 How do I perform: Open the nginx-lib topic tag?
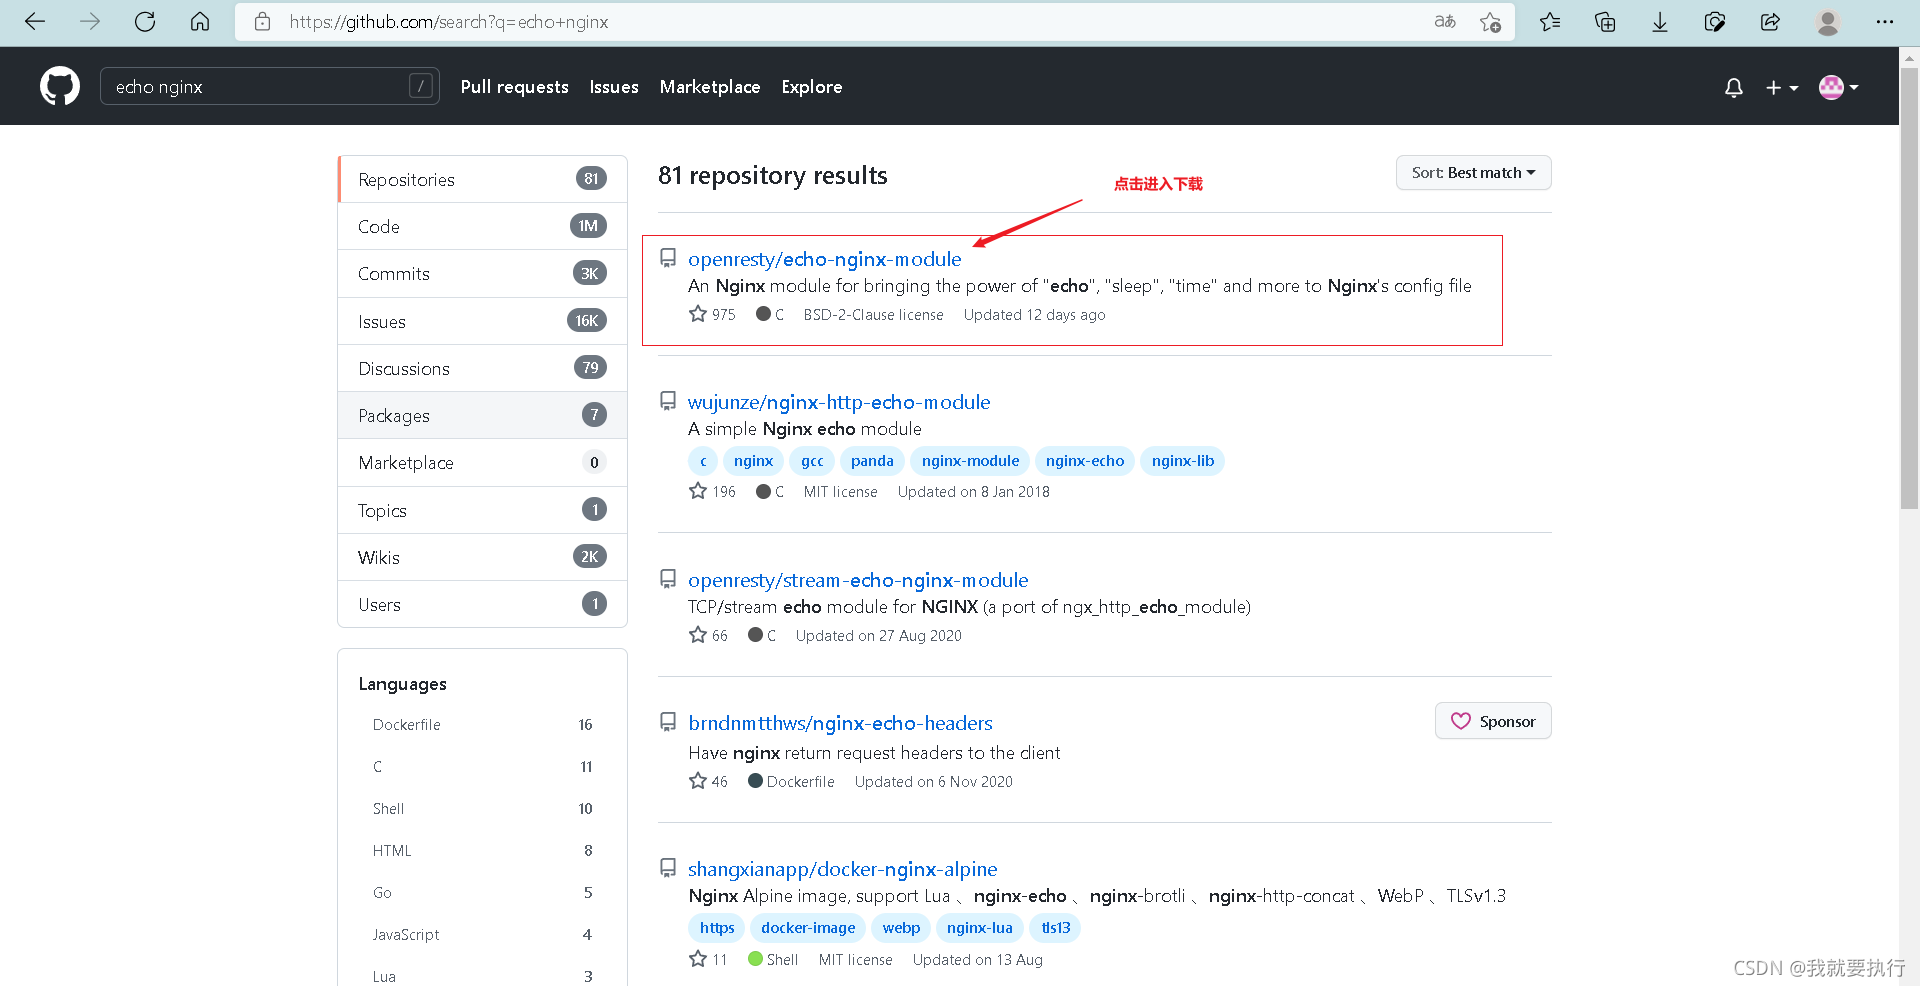click(1183, 461)
